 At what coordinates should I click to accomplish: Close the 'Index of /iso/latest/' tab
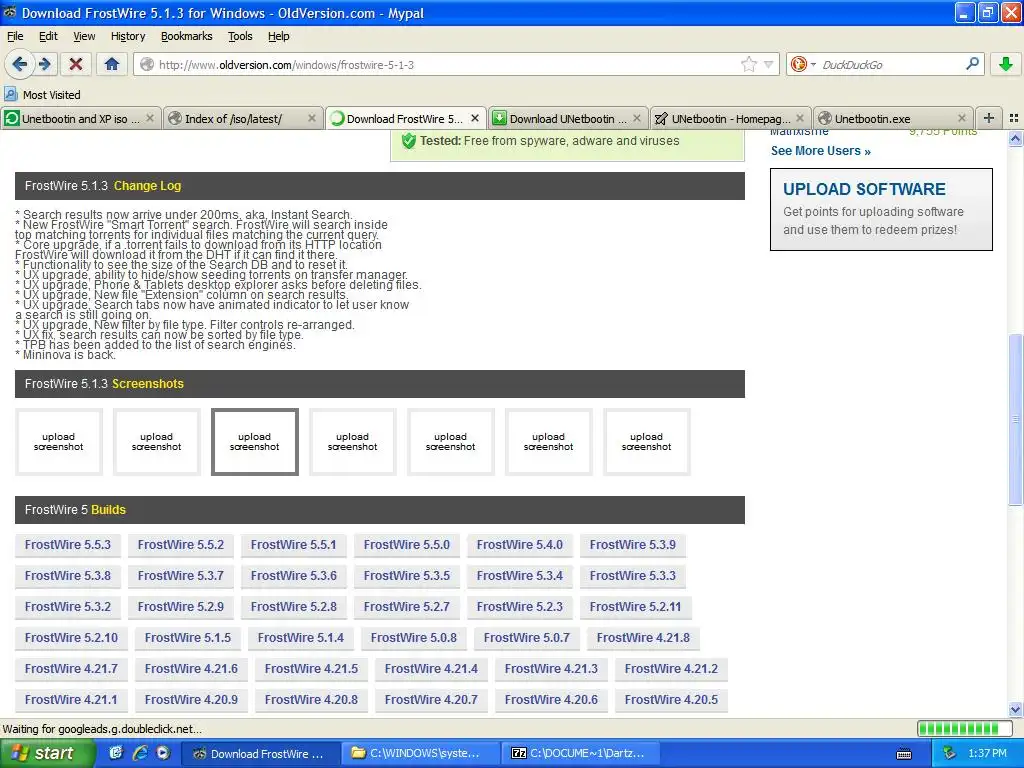point(312,118)
